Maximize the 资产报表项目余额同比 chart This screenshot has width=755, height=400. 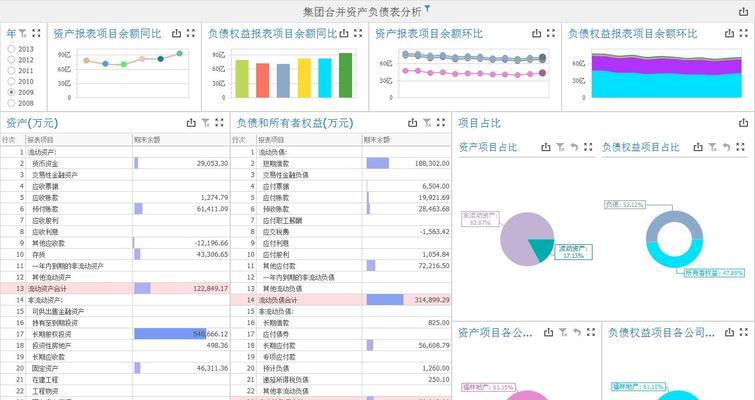[191, 33]
